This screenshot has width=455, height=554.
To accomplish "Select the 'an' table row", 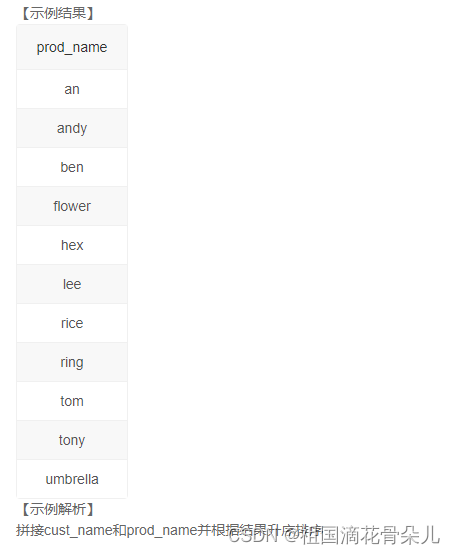I will click(72, 89).
